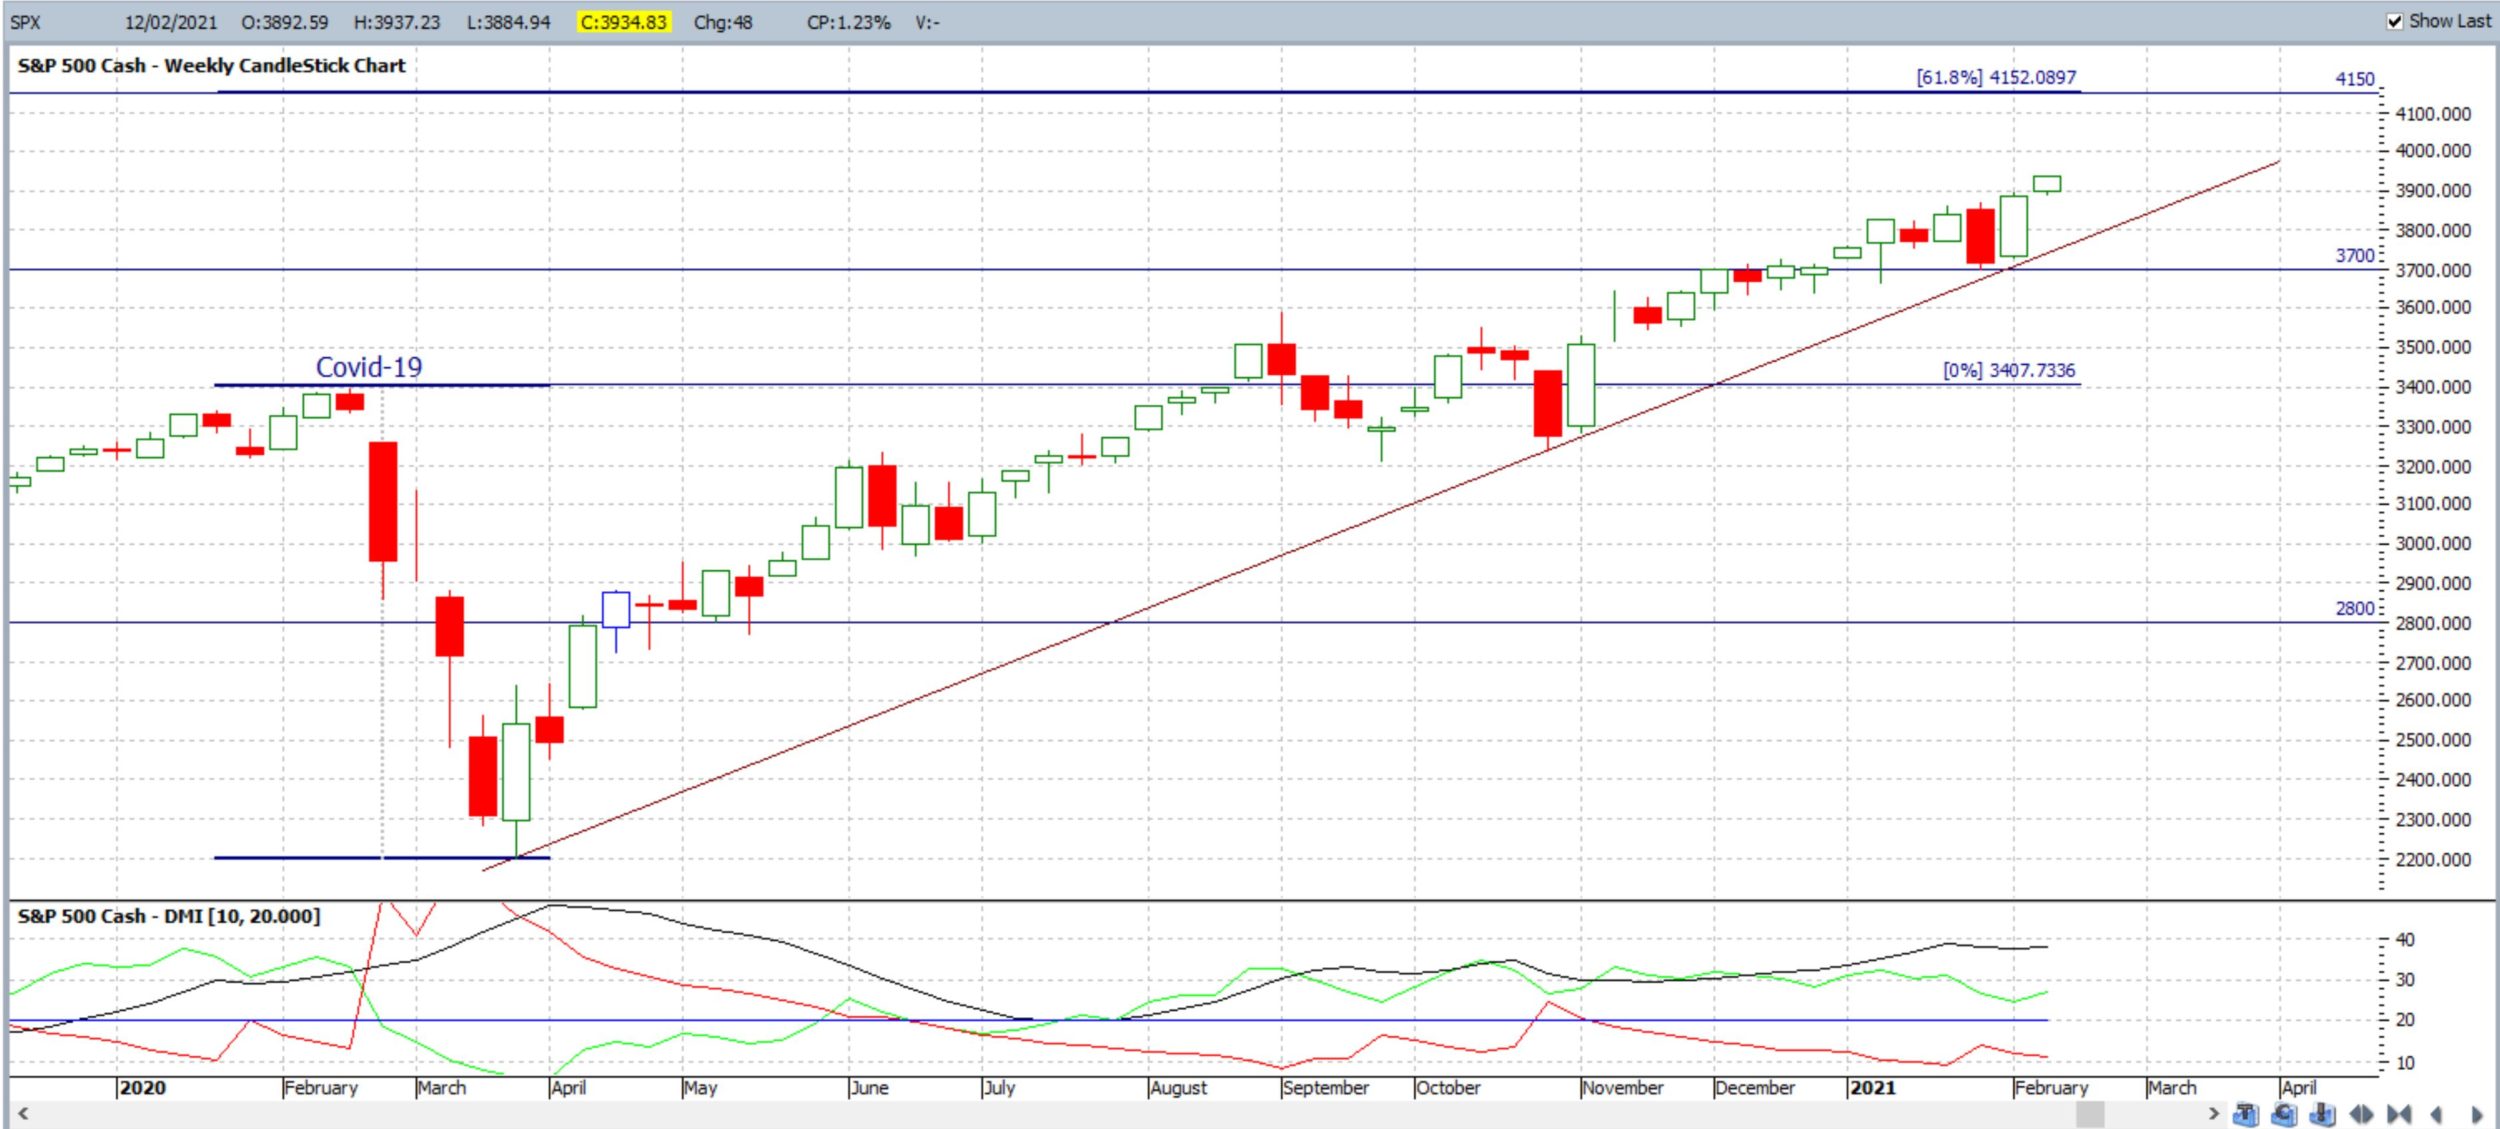Click the S&P 500 Cash DMI indicator title
The image size is (2500, 1129).
169,916
